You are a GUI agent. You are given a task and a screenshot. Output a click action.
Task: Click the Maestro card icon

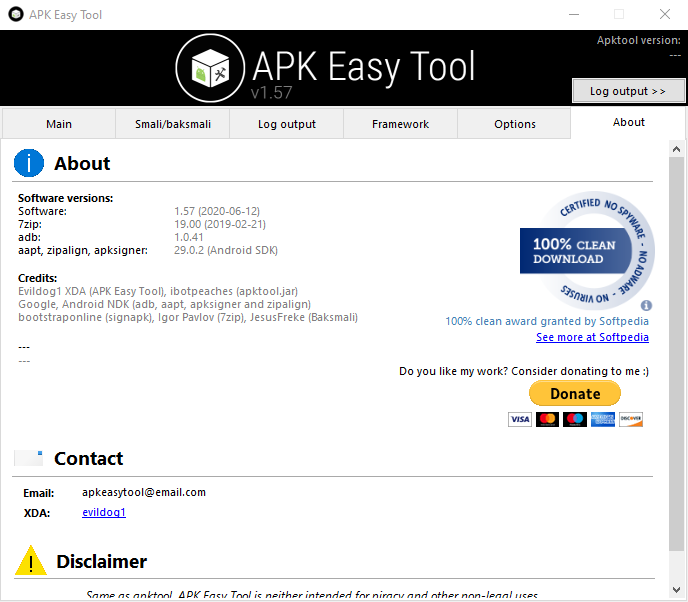[x=575, y=419]
